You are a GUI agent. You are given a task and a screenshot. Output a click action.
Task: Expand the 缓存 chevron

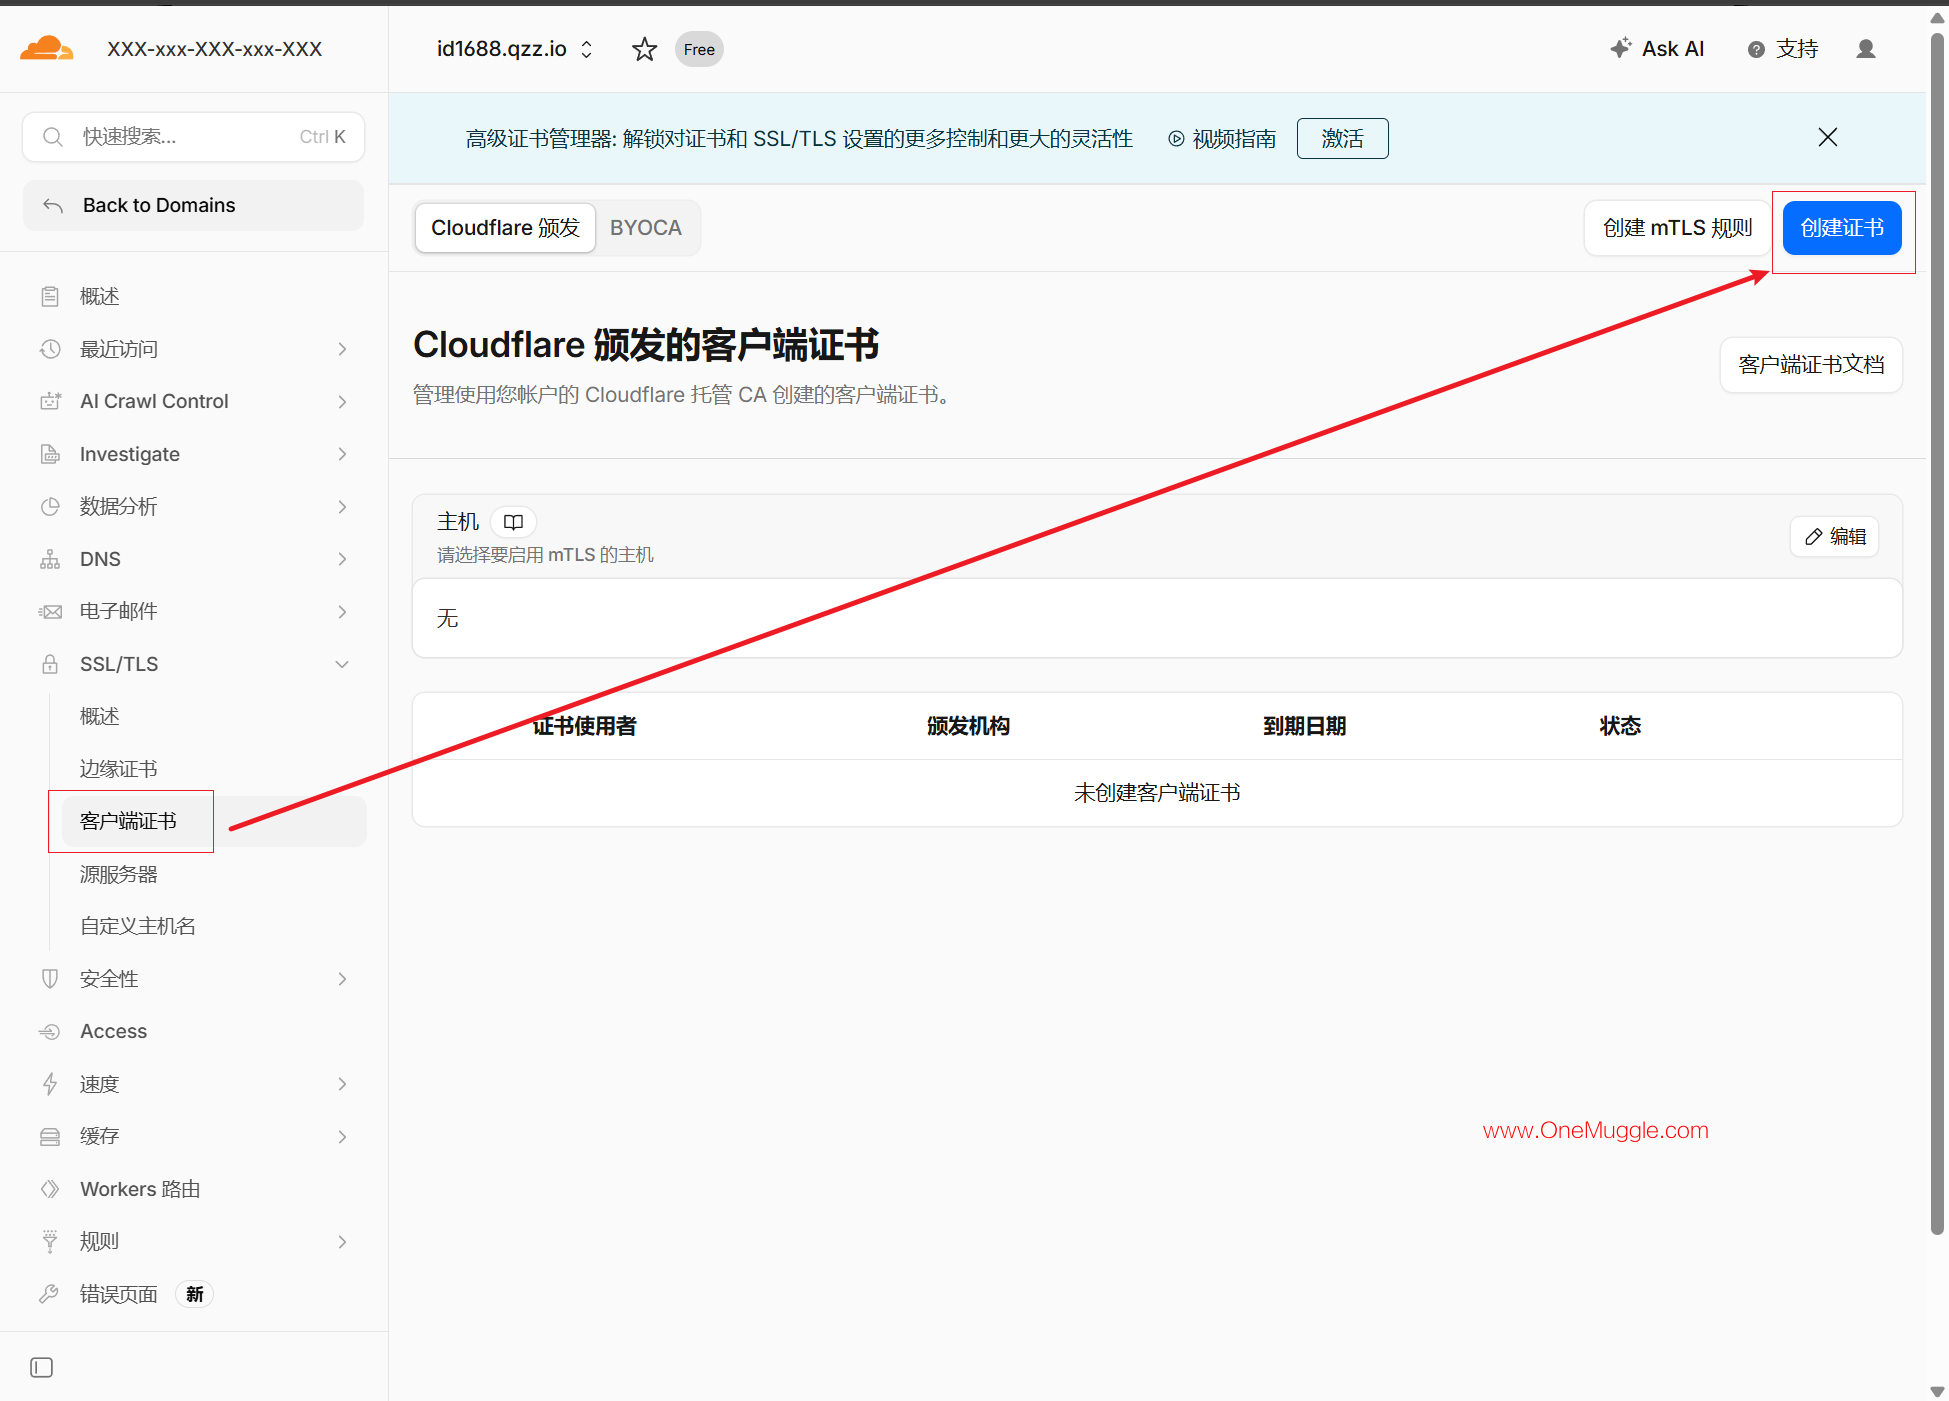[342, 1137]
